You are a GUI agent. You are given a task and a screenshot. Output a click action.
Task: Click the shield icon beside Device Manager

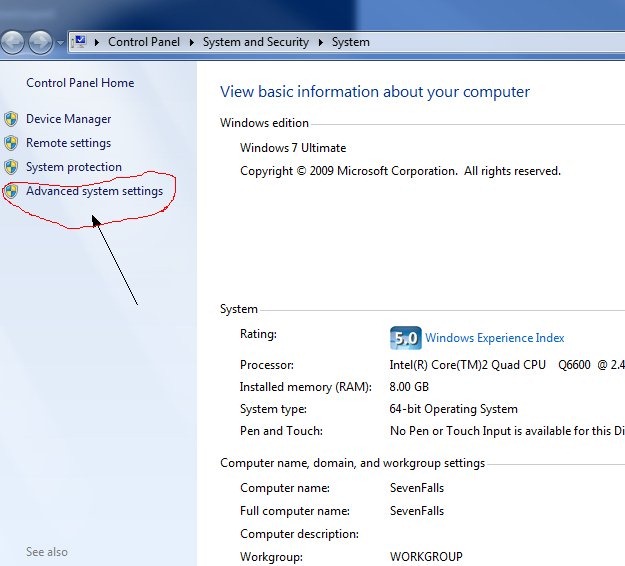tap(11, 119)
